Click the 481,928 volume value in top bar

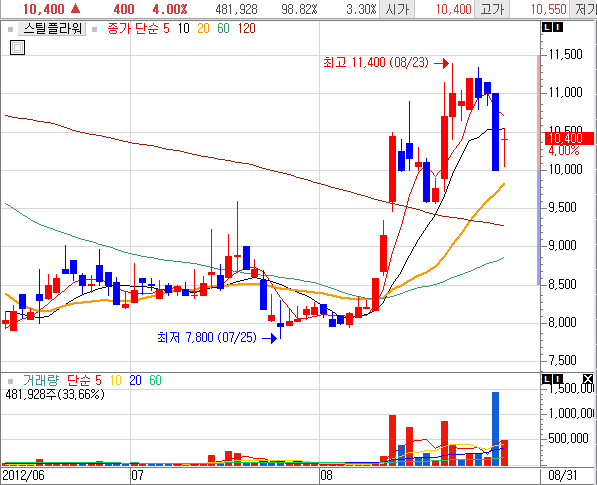point(236,9)
